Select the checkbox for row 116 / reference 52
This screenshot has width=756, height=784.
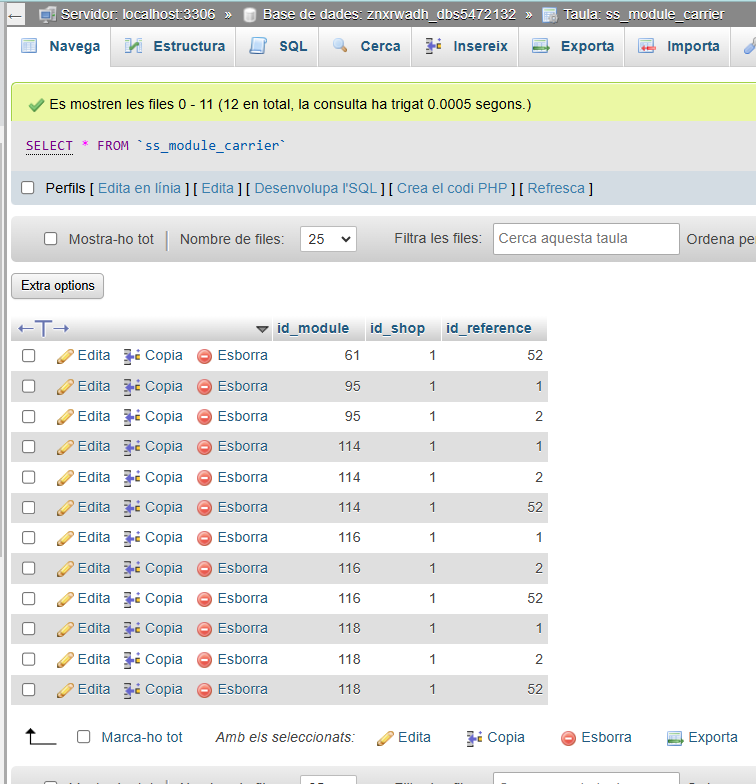click(x=28, y=598)
